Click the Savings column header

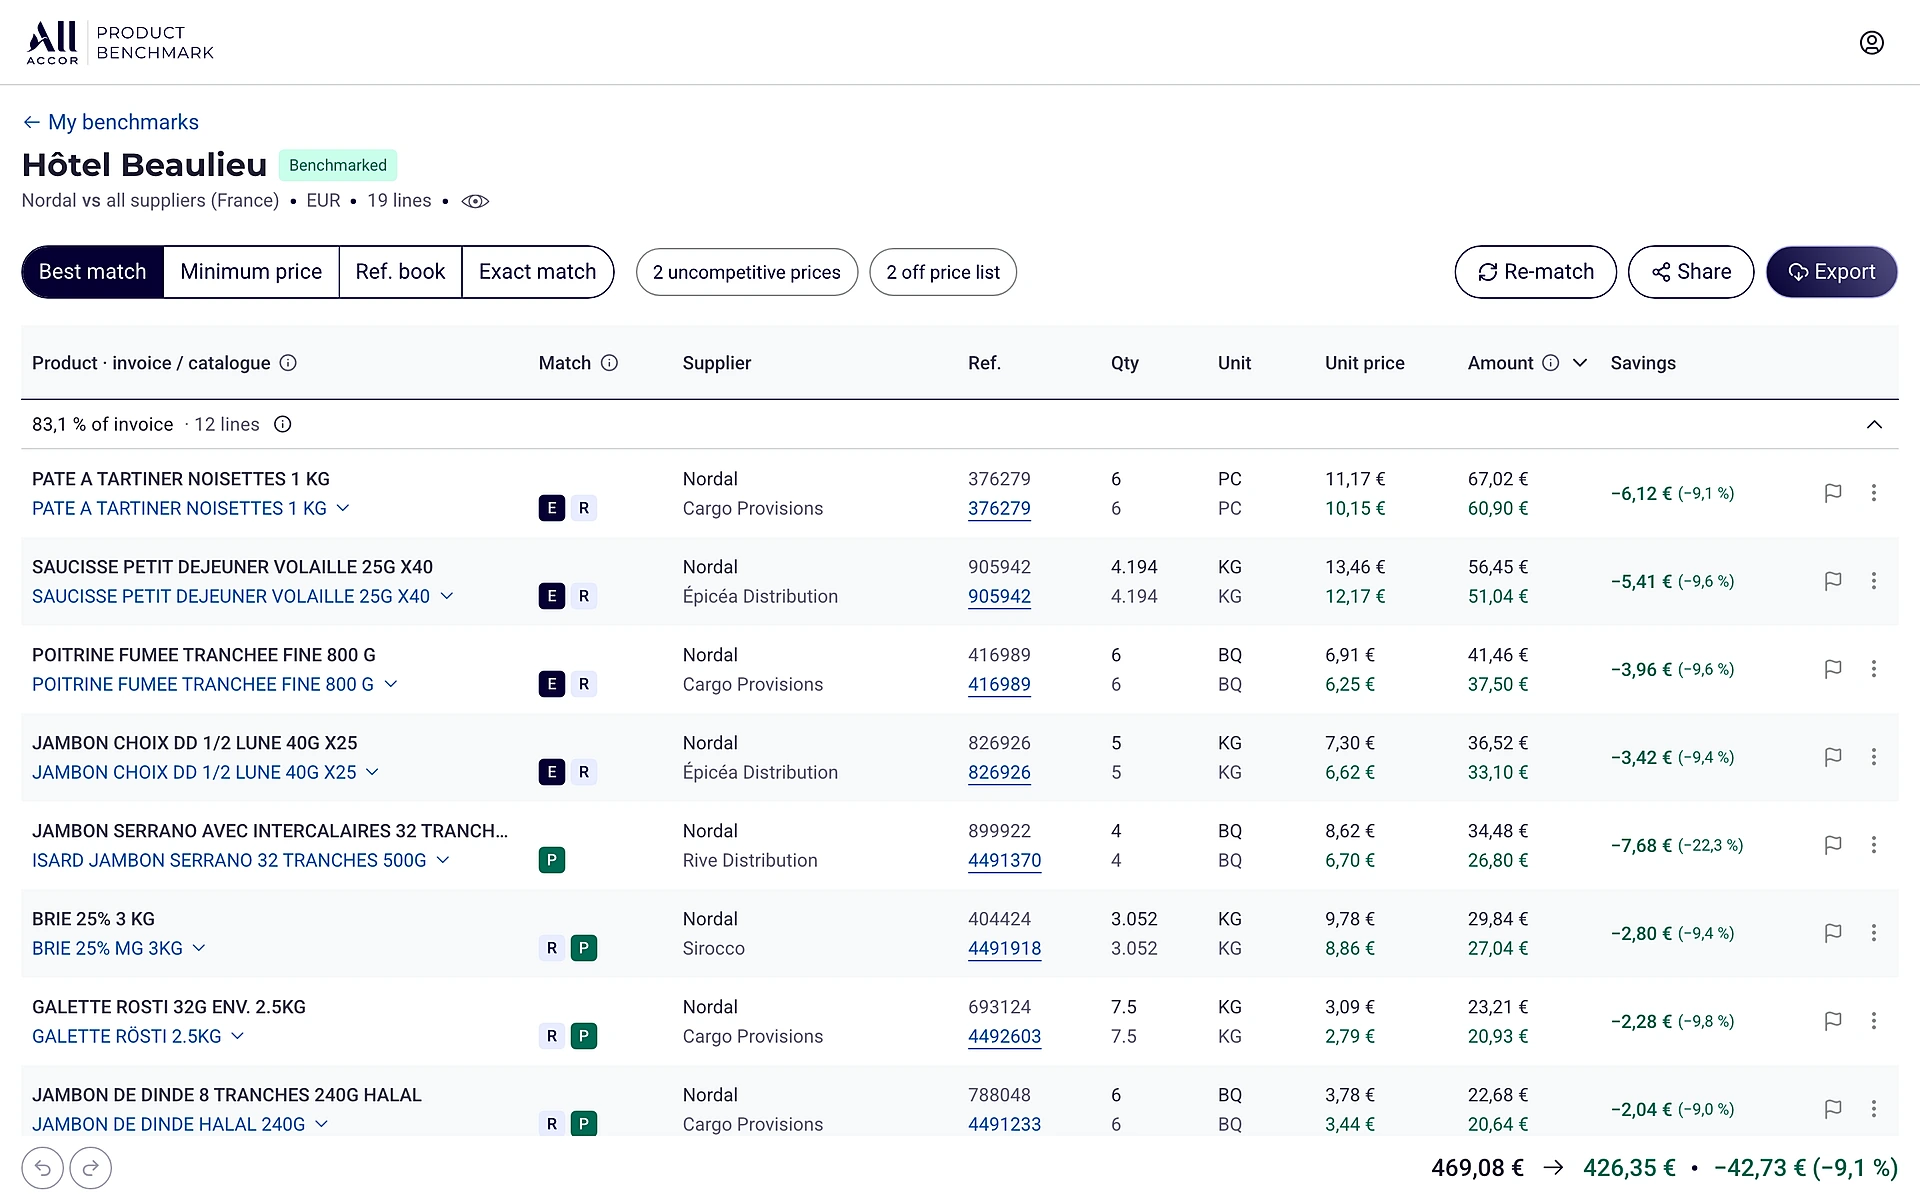click(x=1643, y=363)
